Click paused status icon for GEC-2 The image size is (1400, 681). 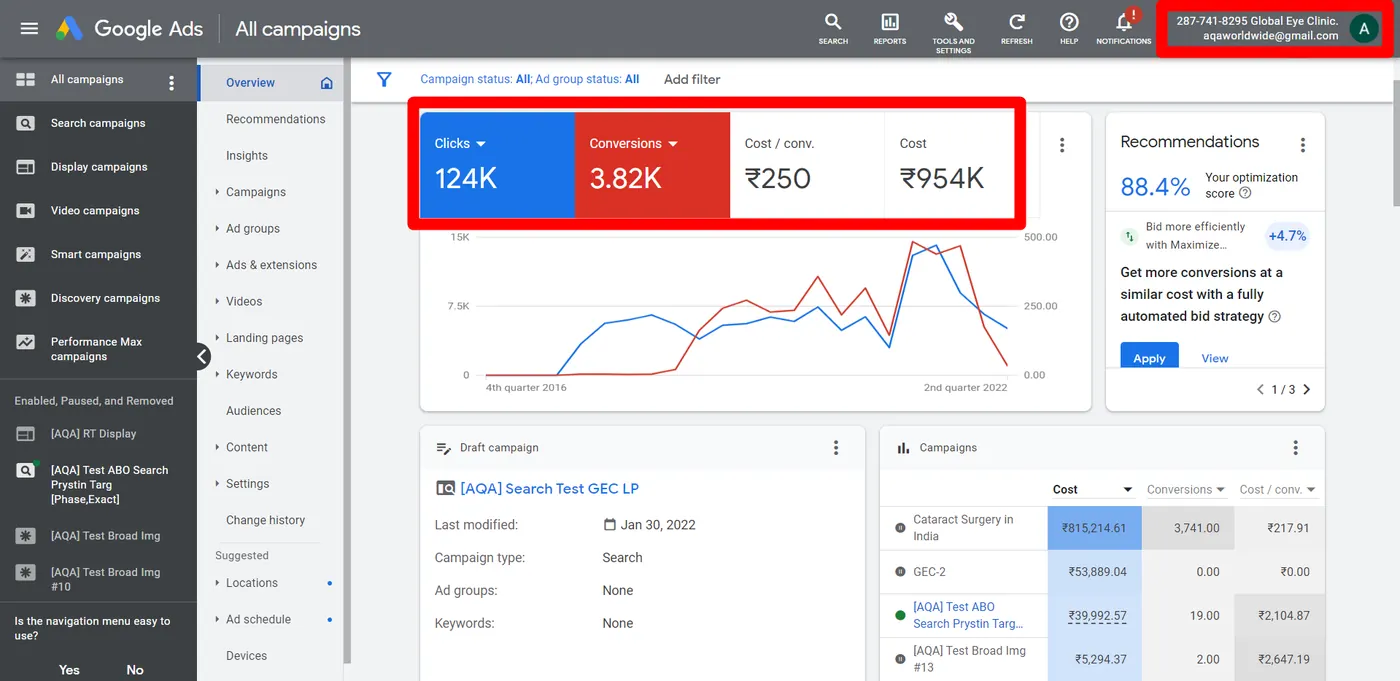900,572
